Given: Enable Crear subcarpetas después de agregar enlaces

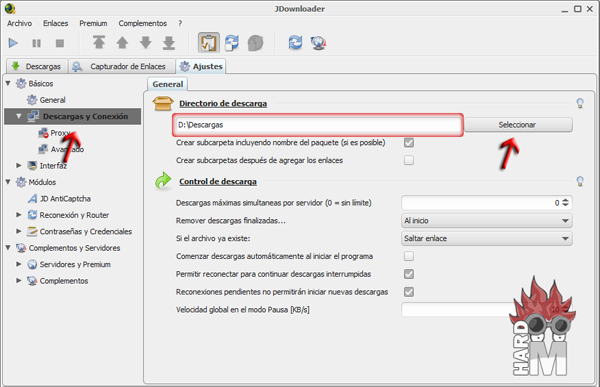Looking at the screenshot, I should [409, 160].
